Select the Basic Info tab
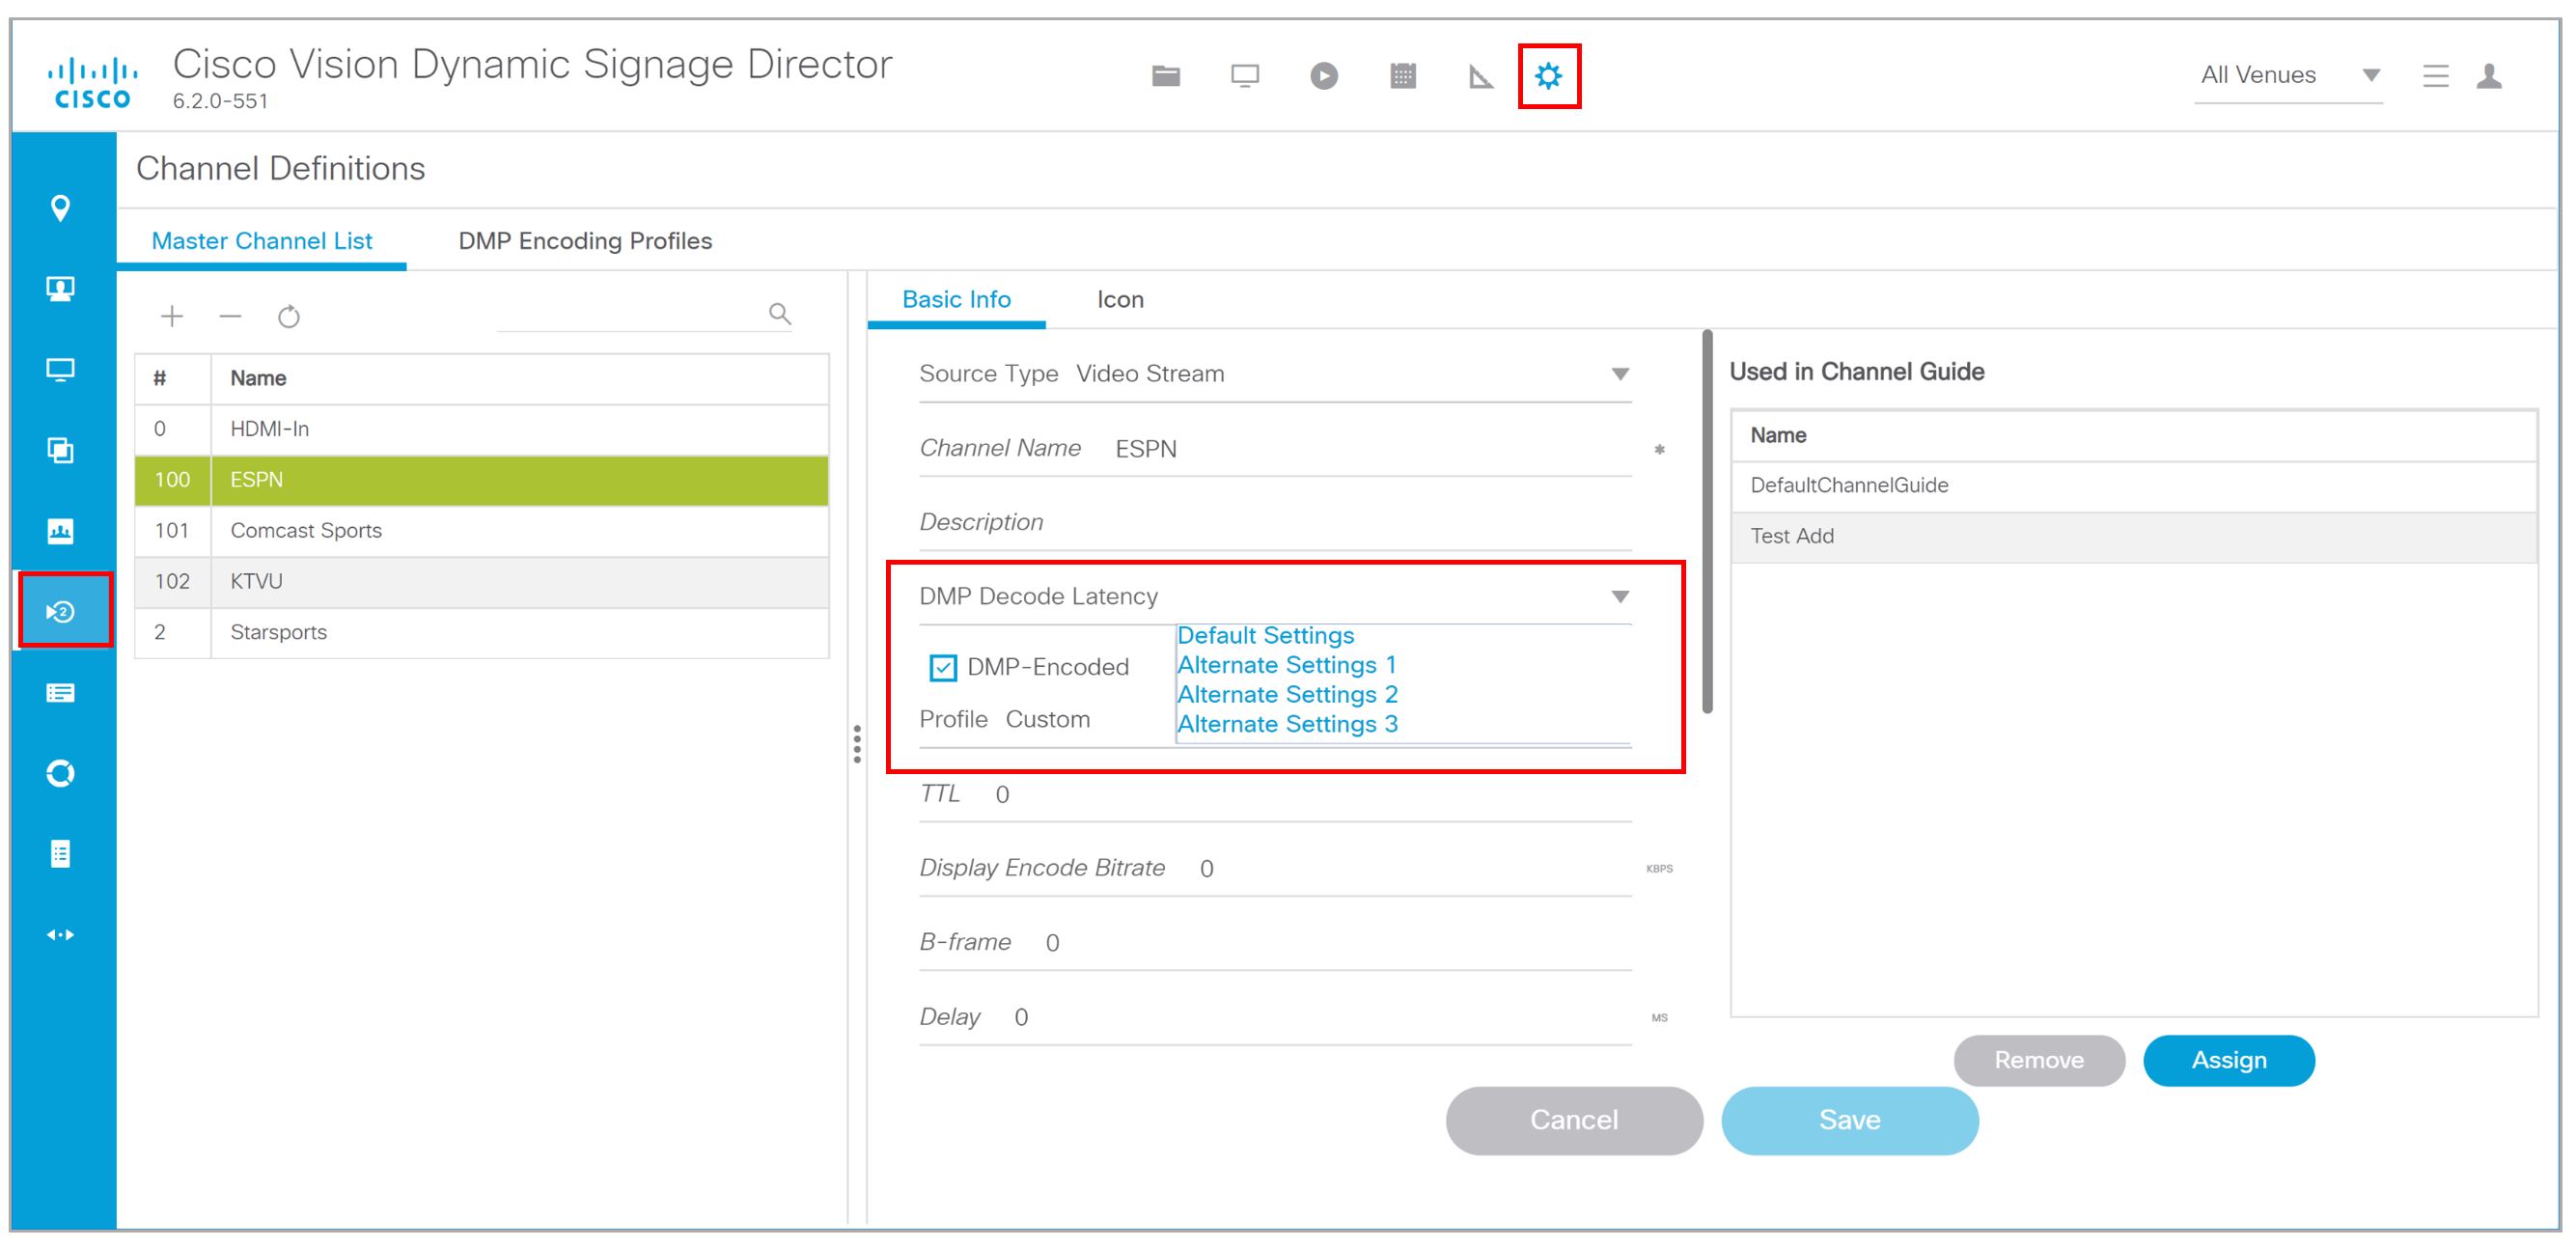 (x=956, y=300)
